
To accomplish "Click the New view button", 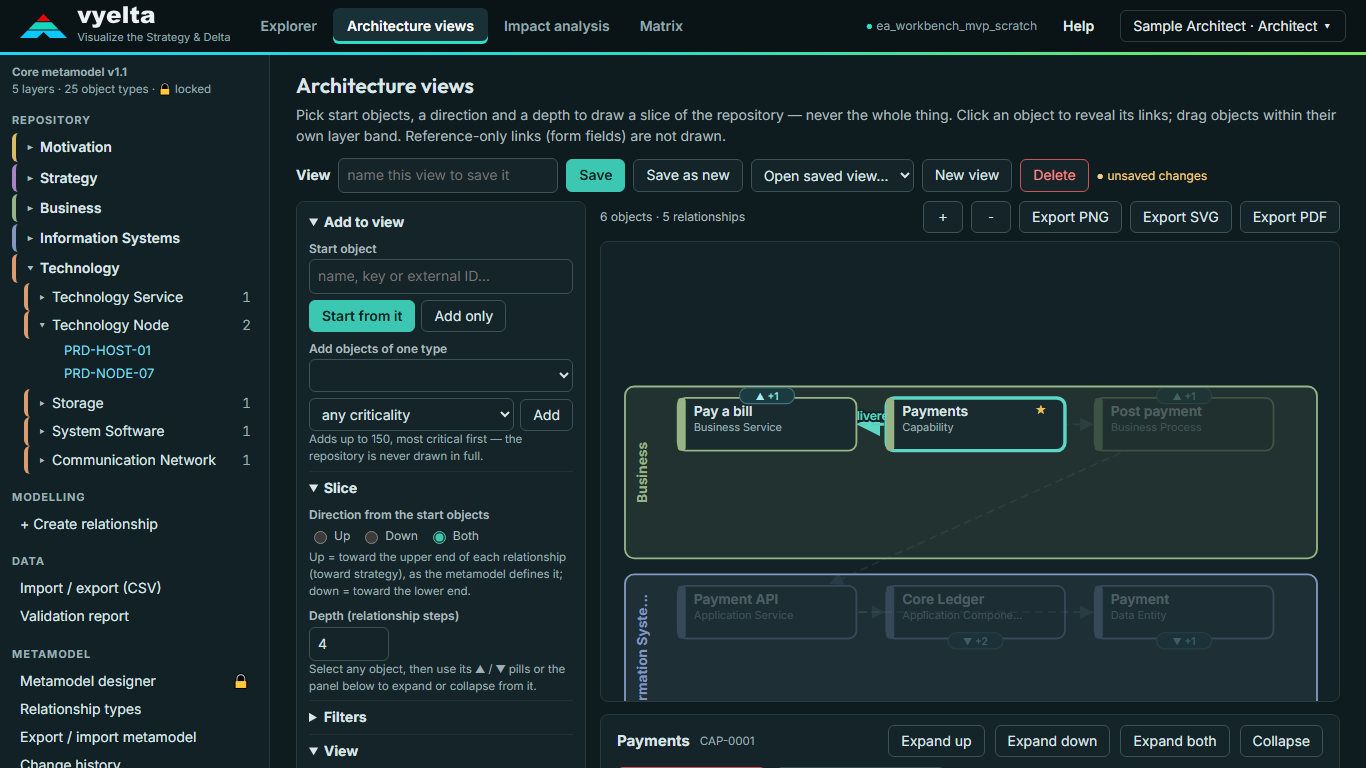I will (967, 175).
